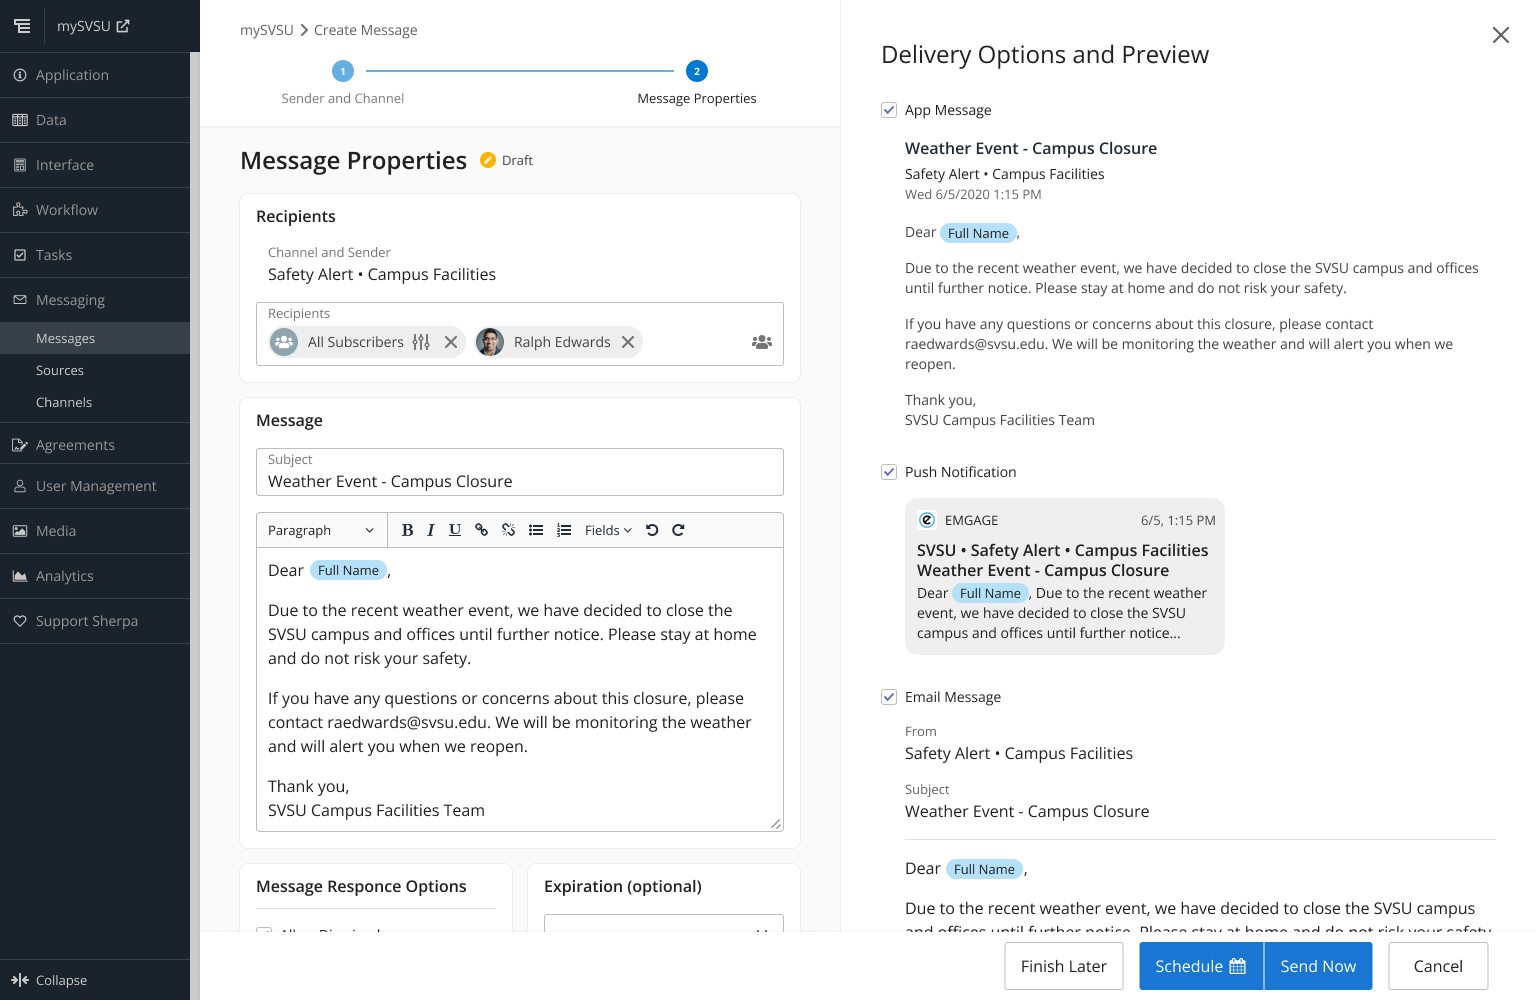Open Workflow in the sidebar
This screenshot has width=1536, height=1000.
pos(95,210)
